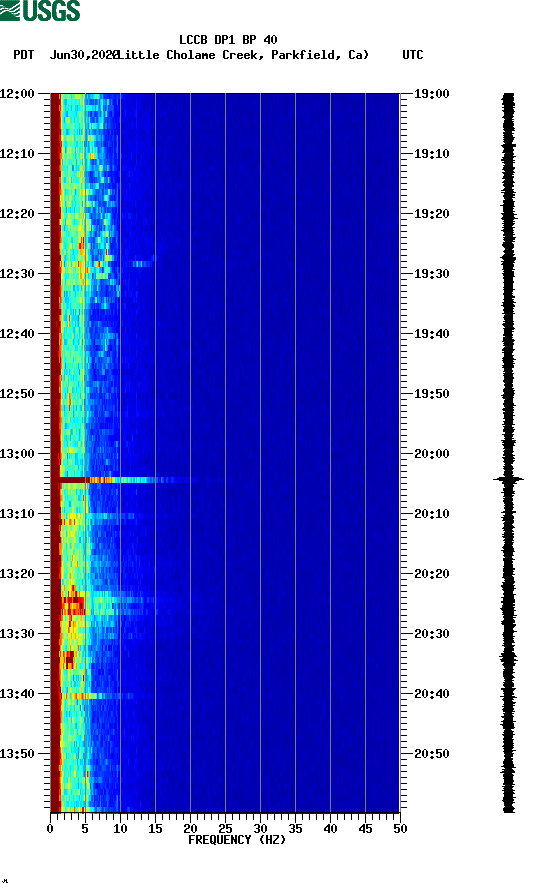Click the "13:10" PDT time label
This screenshot has width=552, height=892.
[17, 514]
